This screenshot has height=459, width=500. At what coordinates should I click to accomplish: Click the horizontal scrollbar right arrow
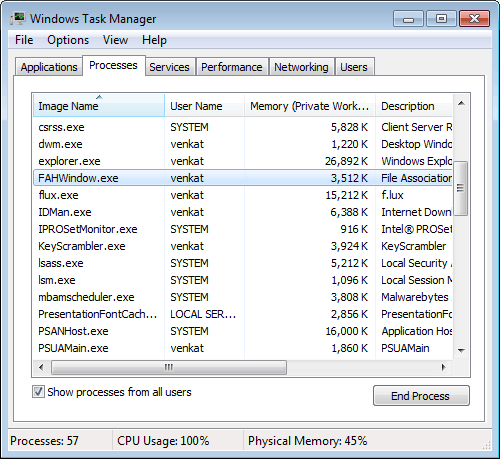click(444, 367)
